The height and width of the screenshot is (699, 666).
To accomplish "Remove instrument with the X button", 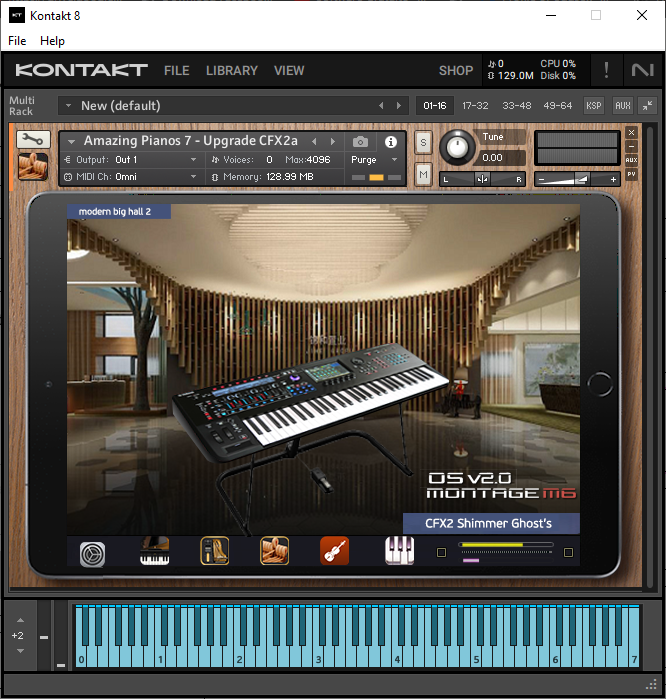I will pos(631,132).
